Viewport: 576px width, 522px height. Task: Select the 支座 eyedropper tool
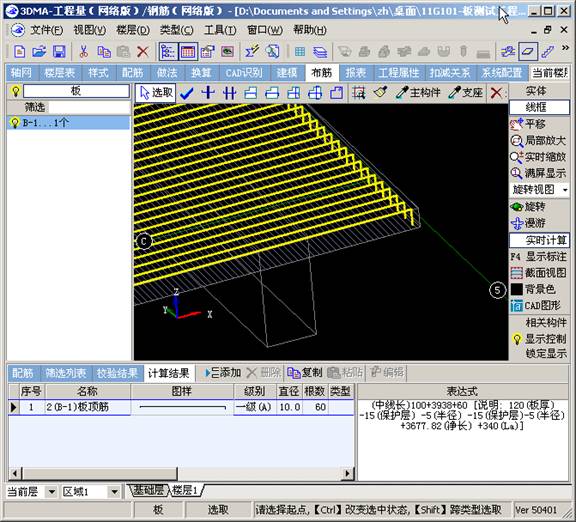point(465,93)
